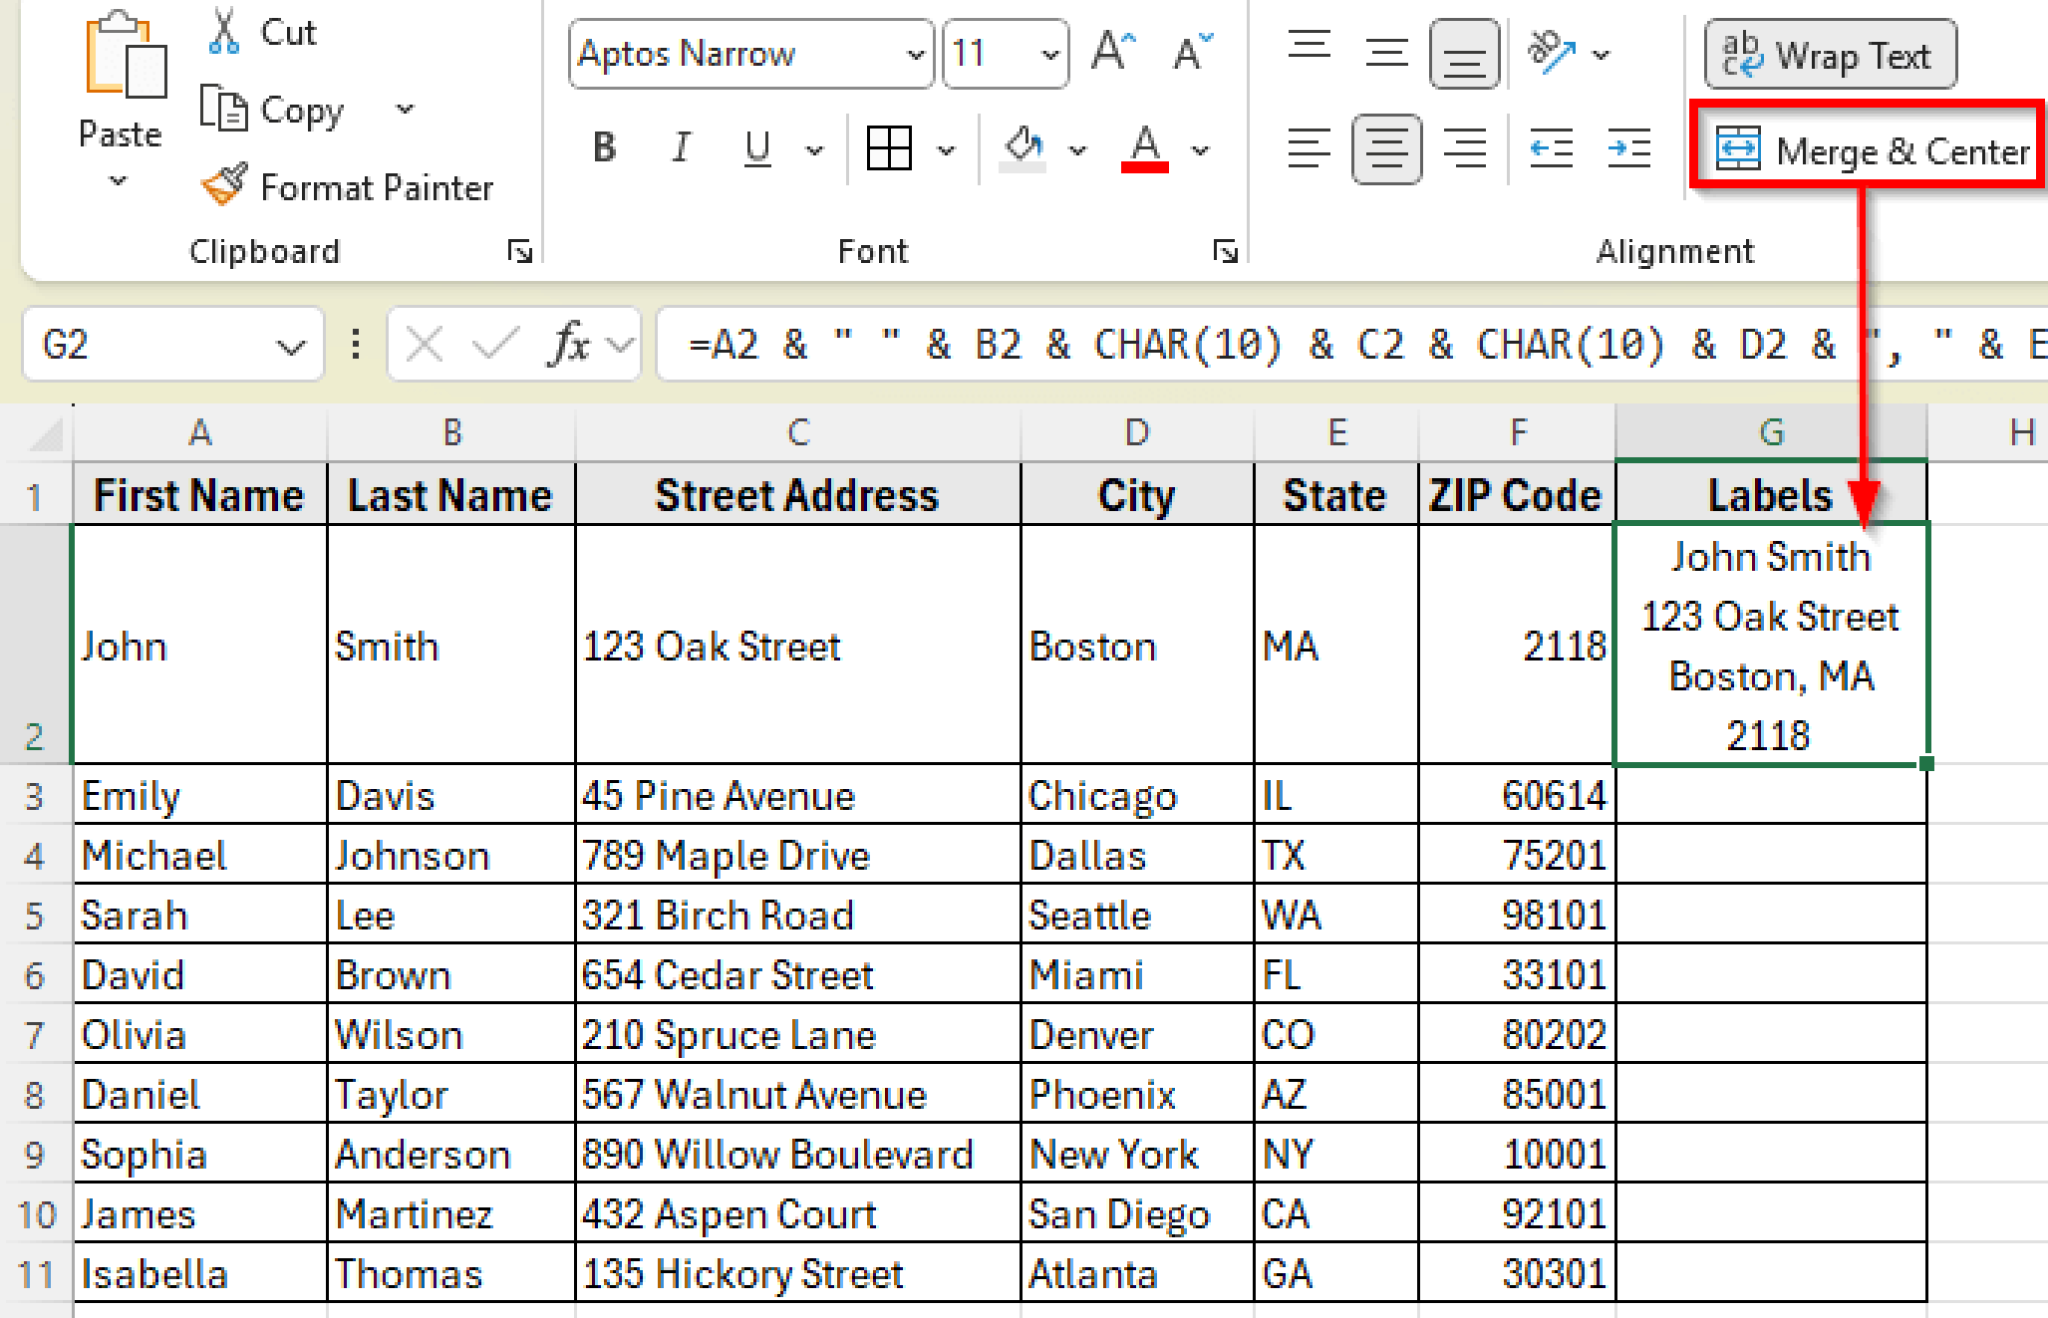Click the Cut scissors icon
The image size is (2048, 1318).
(x=224, y=32)
